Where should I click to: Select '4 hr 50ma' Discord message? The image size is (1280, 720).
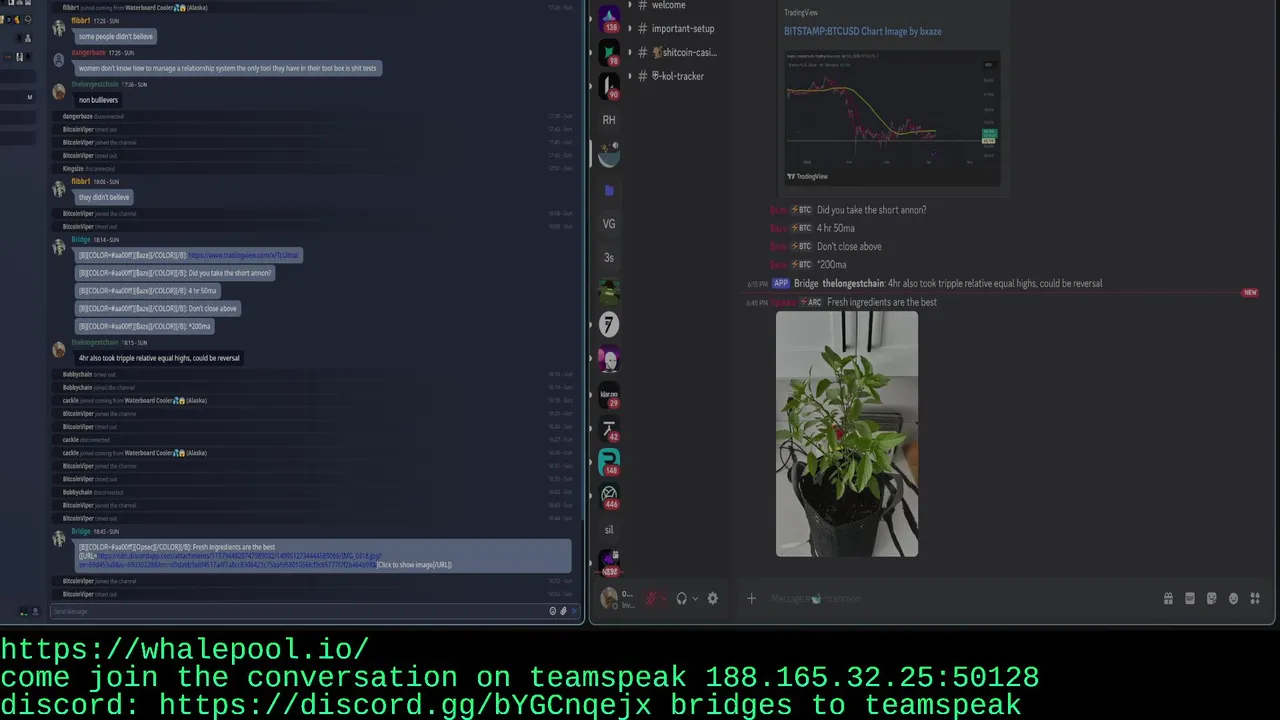click(x=836, y=228)
